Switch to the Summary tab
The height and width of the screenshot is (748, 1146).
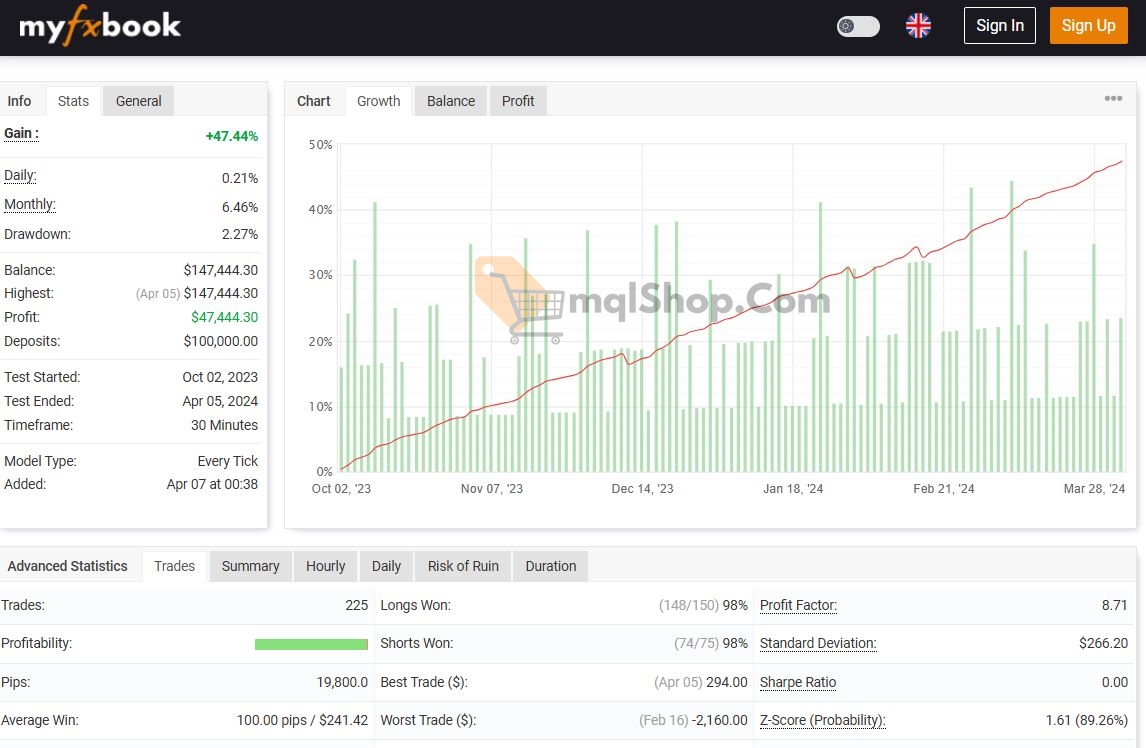(250, 566)
